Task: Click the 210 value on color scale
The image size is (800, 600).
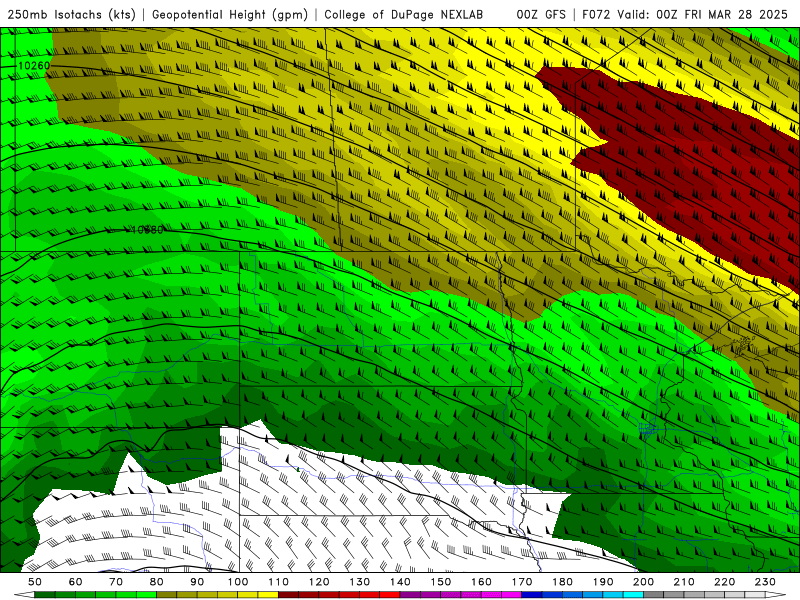Action: pyautogui.click(x=684, y=582)
